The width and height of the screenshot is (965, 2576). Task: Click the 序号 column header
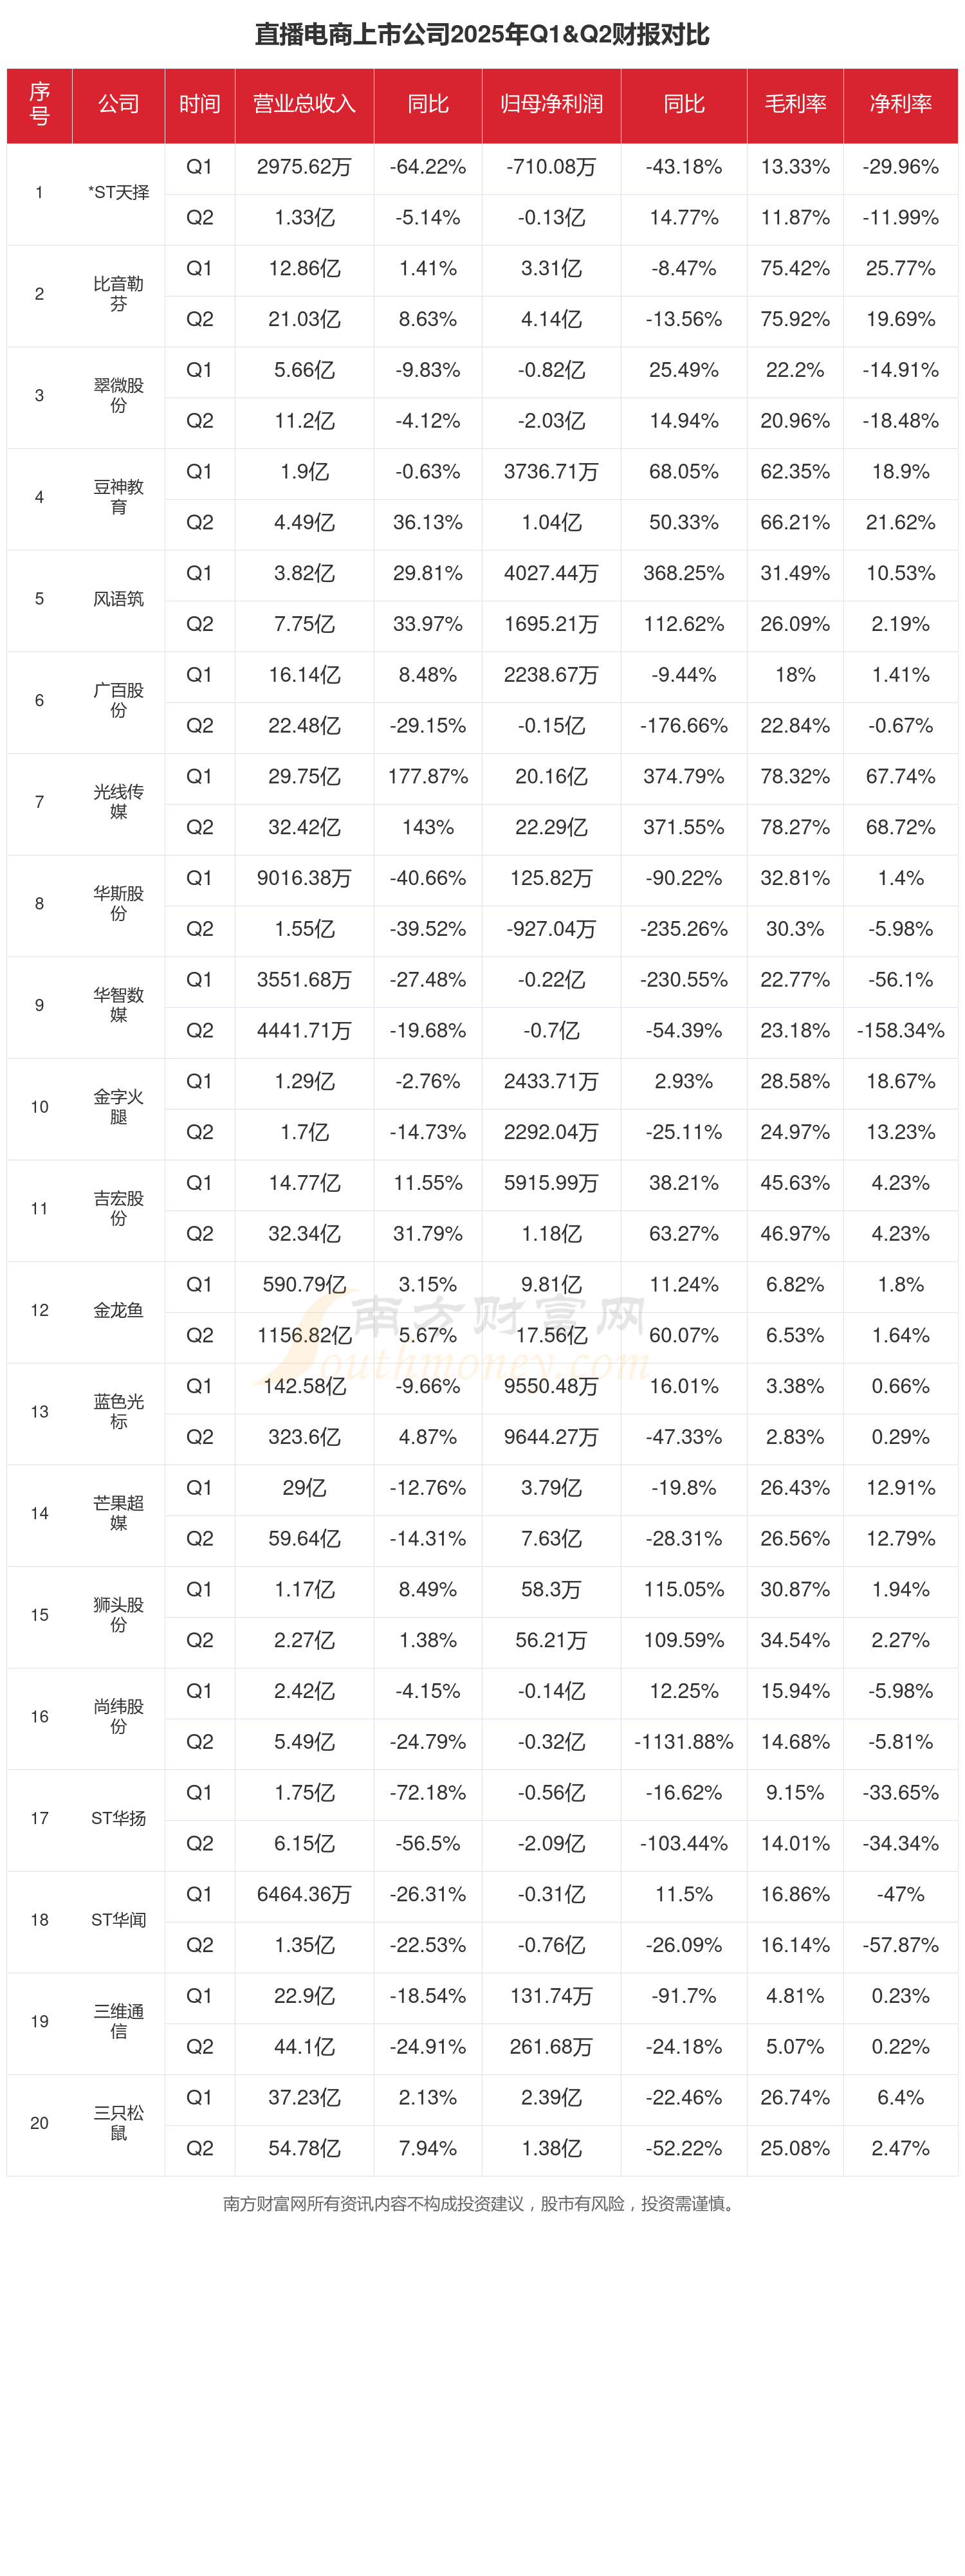pyautogui.click(x=39, y=105)
